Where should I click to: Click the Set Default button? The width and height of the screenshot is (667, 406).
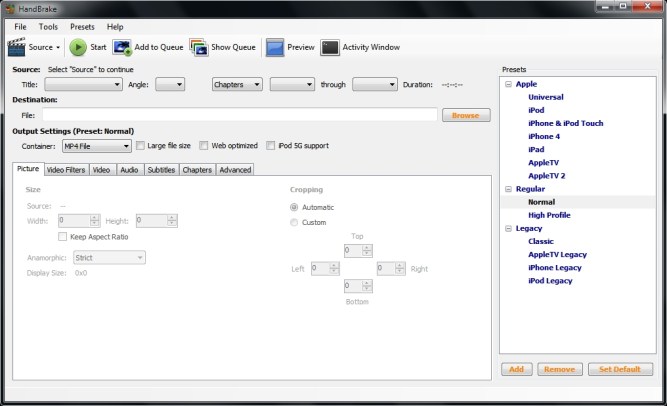tap(620, 369)
